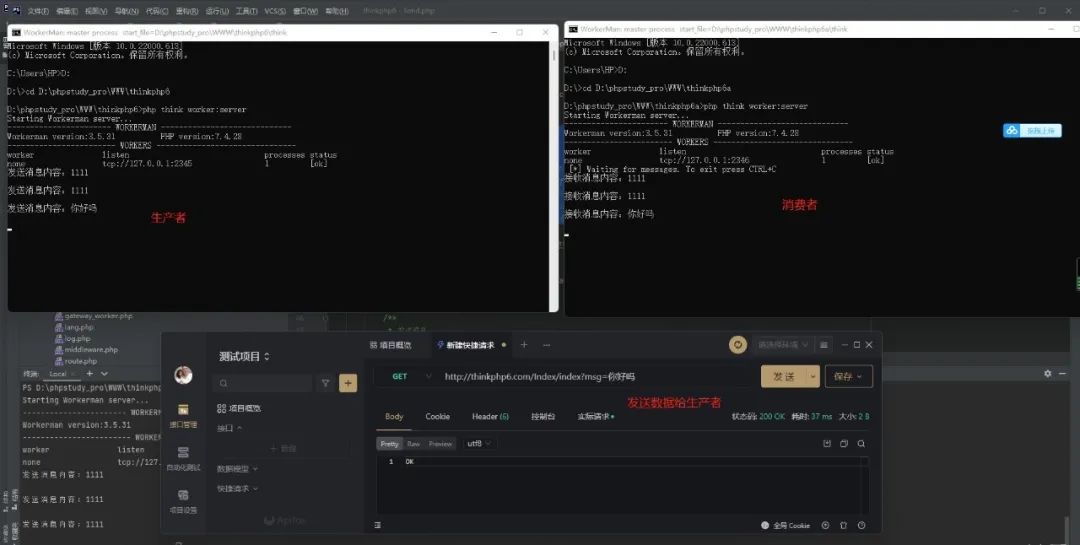Select the 新建快捷请求 tab in Apifox

tap(470, 345)
